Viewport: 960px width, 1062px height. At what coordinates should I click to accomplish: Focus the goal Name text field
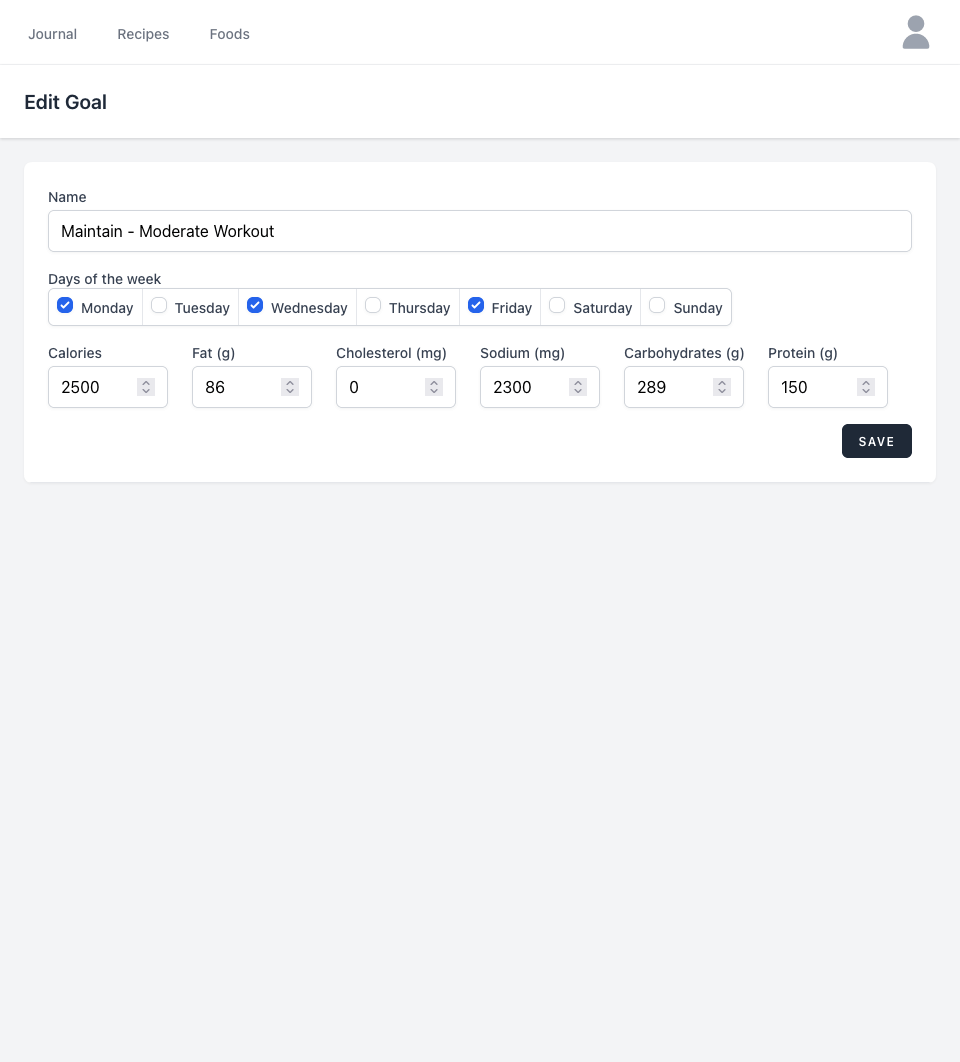pyautogui.click(x=480, y=231)
